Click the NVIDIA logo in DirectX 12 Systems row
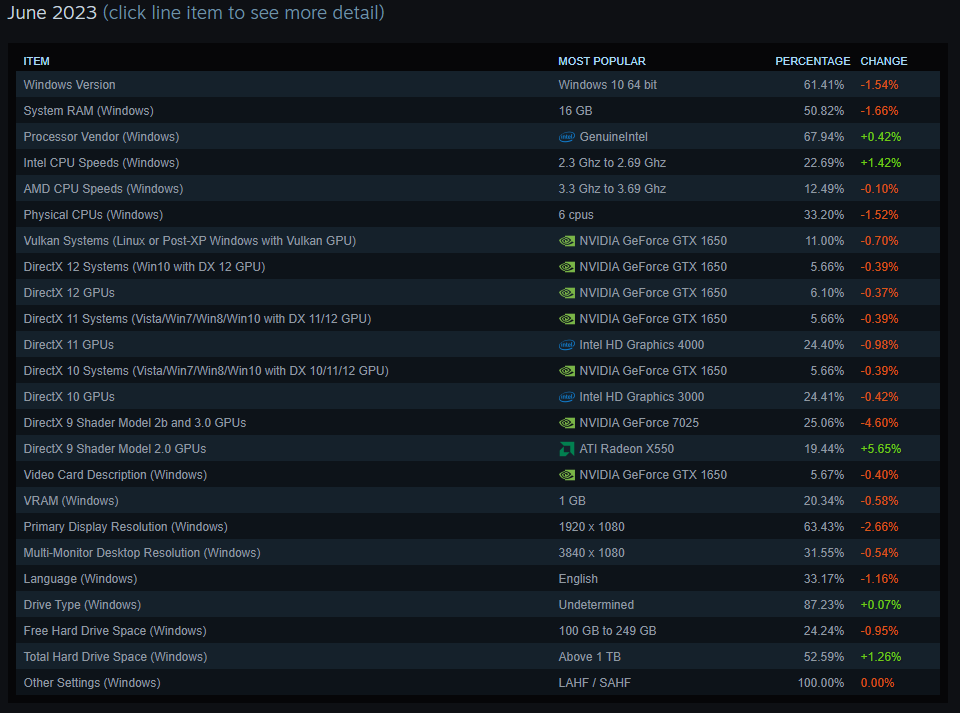Image resolution: width=960 pixels, height=713 pixels. (566, 267)
